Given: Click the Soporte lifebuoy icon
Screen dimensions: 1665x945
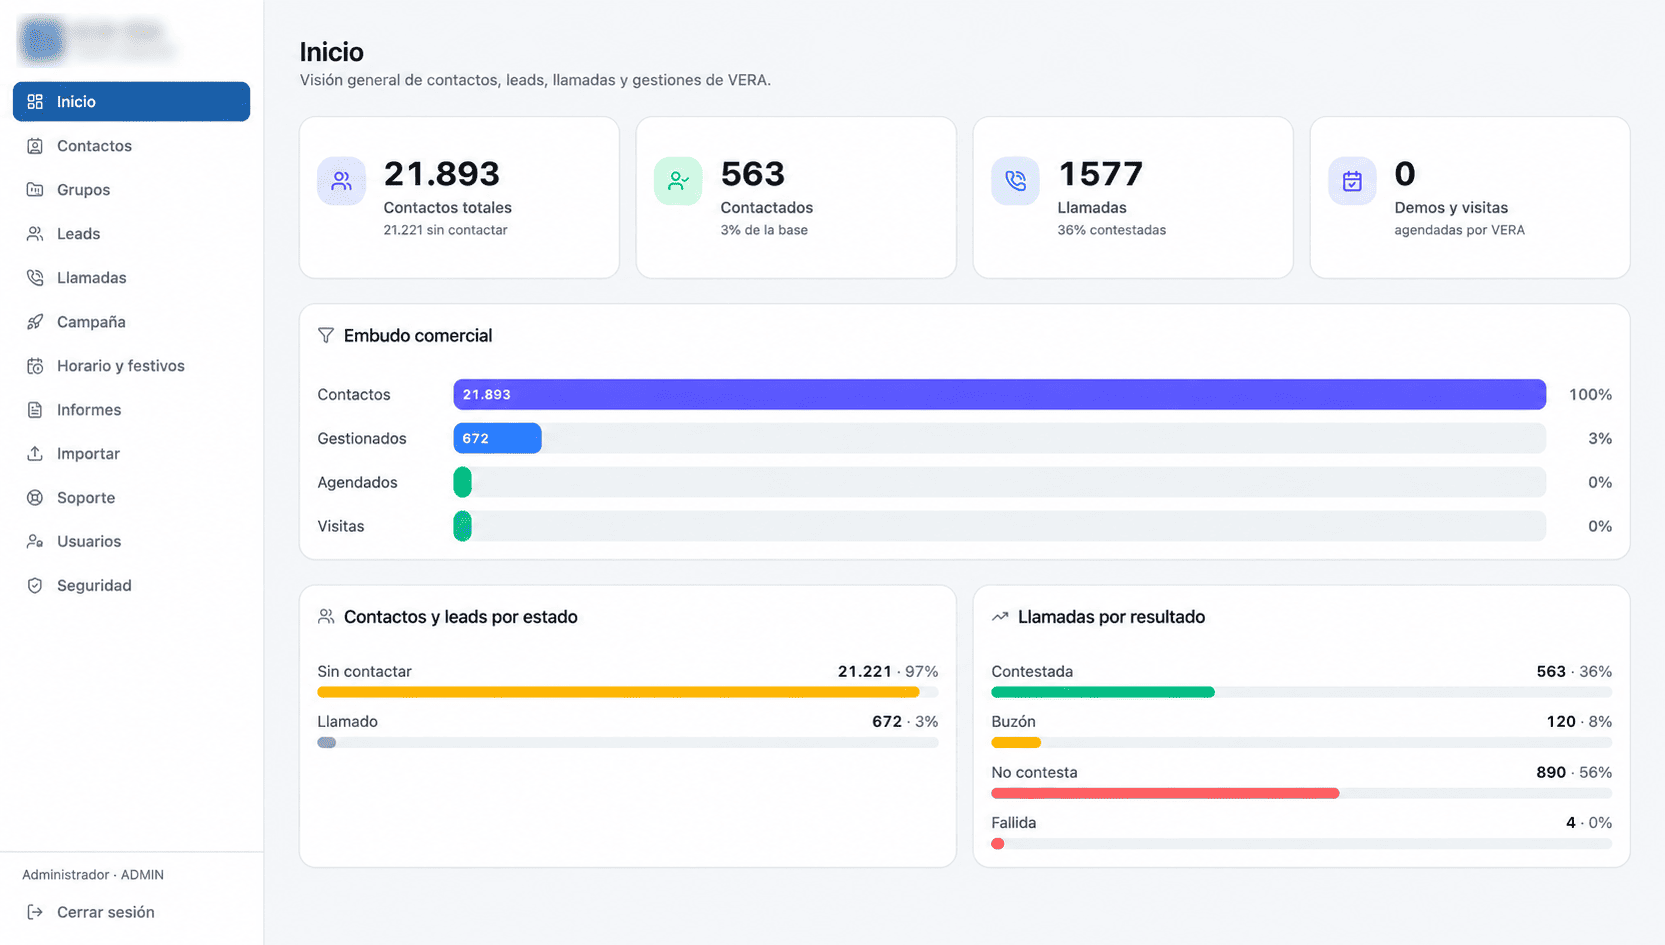Looking at the screenshot, I should click(35, 498).
